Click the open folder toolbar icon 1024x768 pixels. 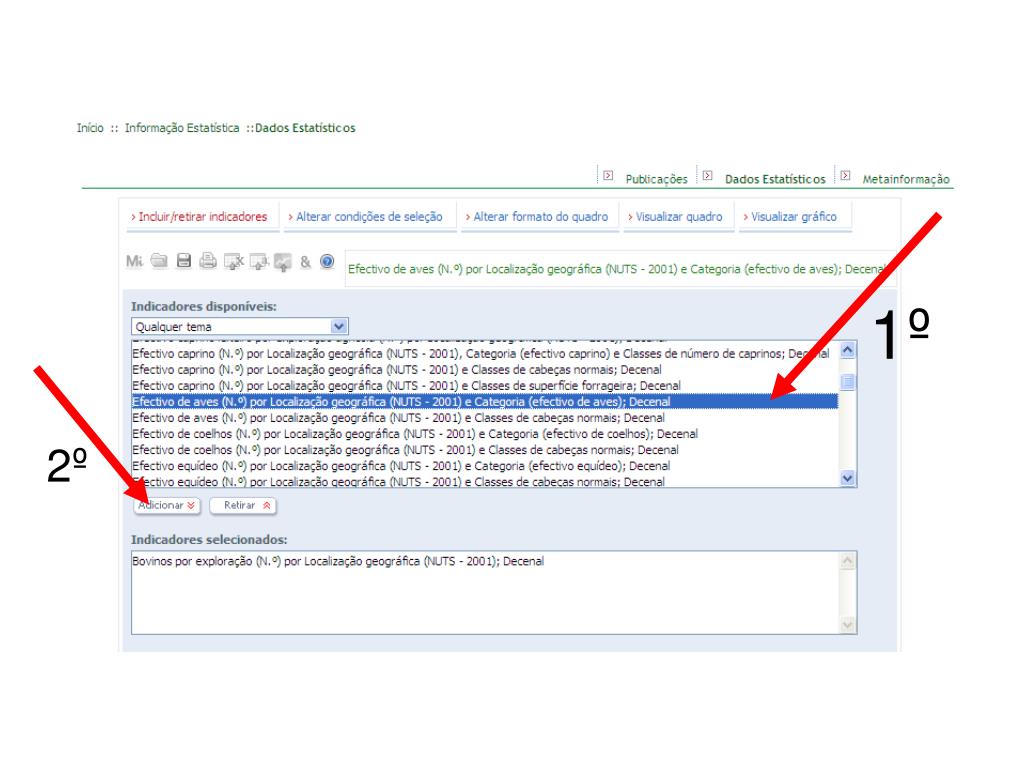(x=160, y=262)
